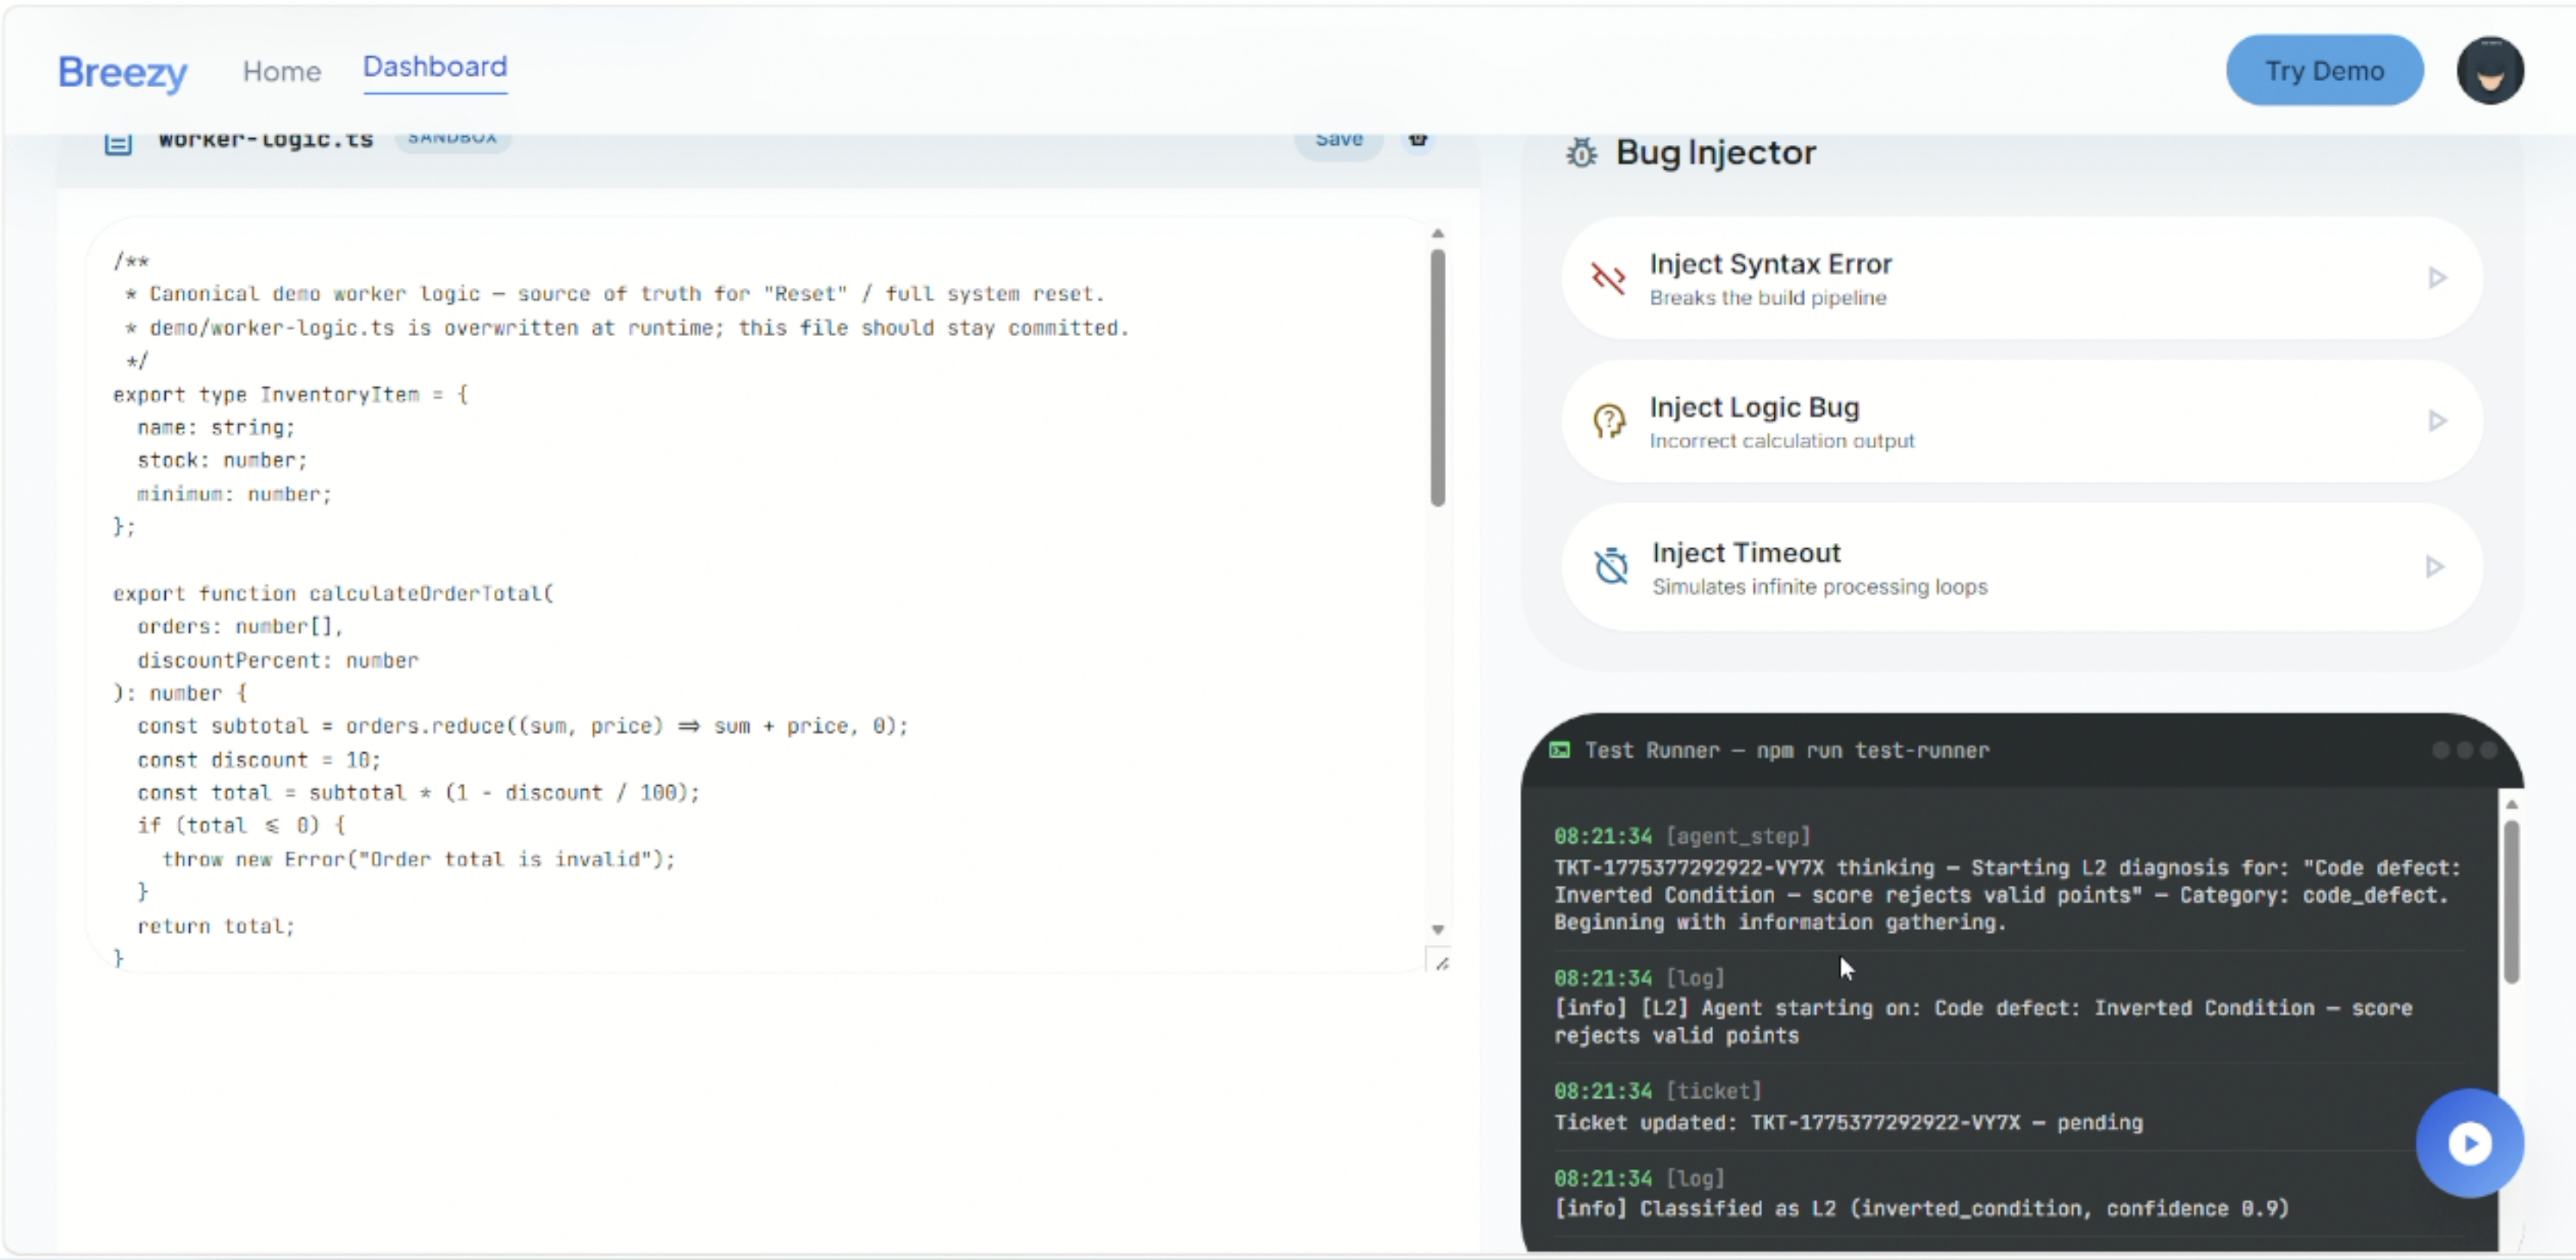The width and height of the screenshot is (2576, 1260).
Task: Click the code editor scrollbar thumb
Action: (1437, 378)
